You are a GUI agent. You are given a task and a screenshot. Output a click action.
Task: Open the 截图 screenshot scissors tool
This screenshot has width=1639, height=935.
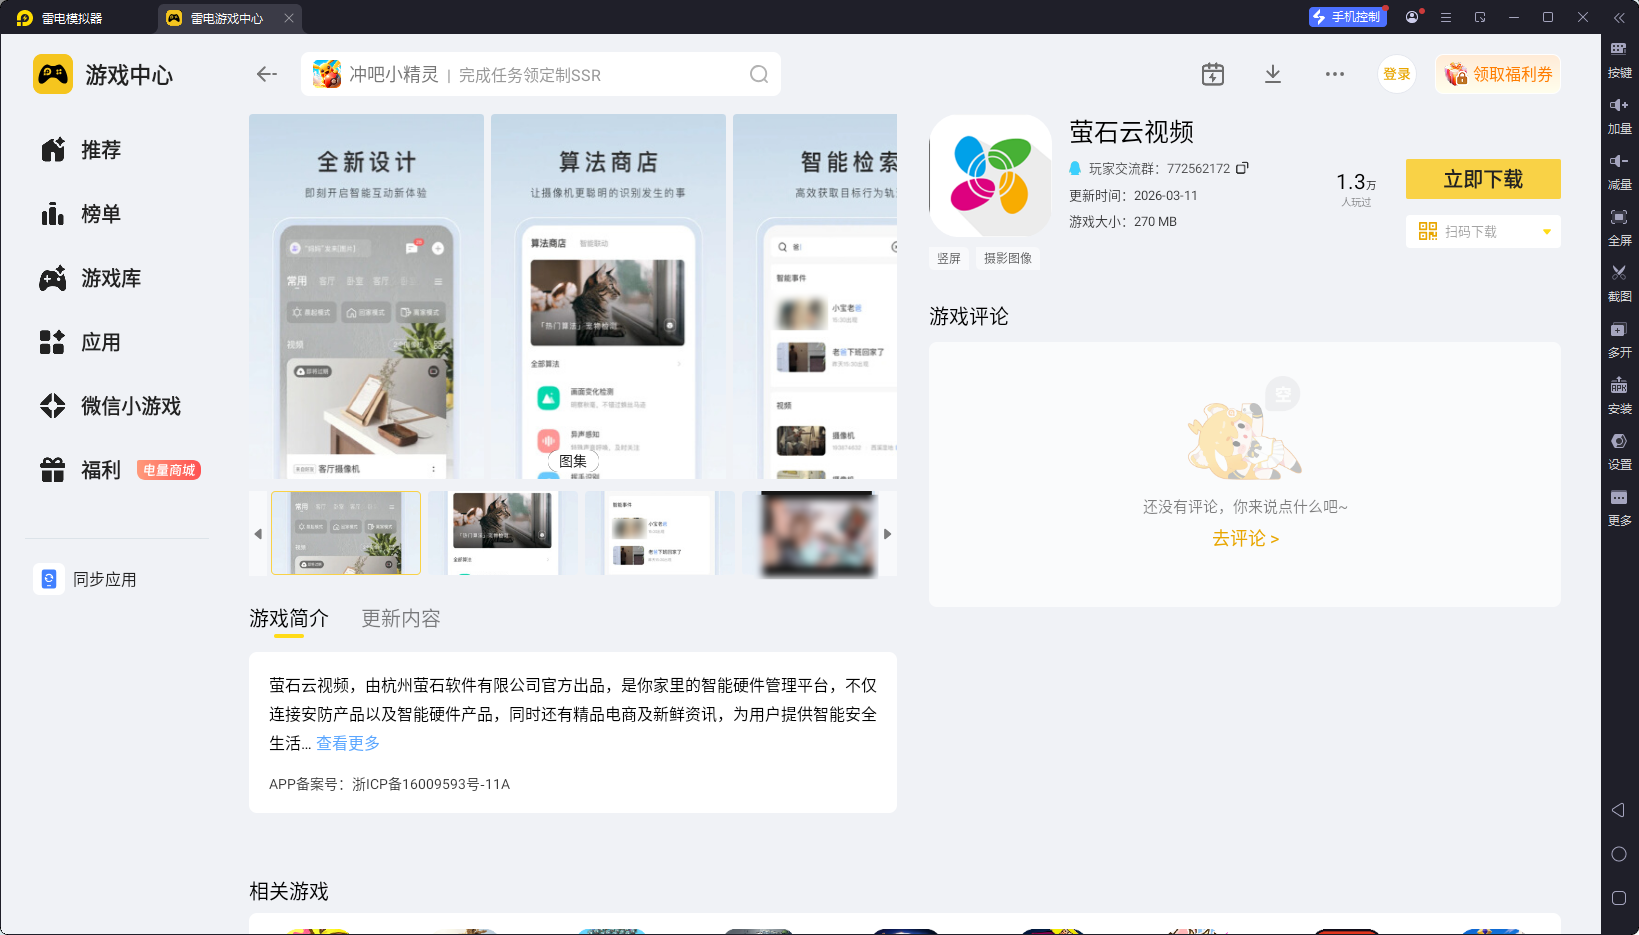click(x=1619, y=280)
